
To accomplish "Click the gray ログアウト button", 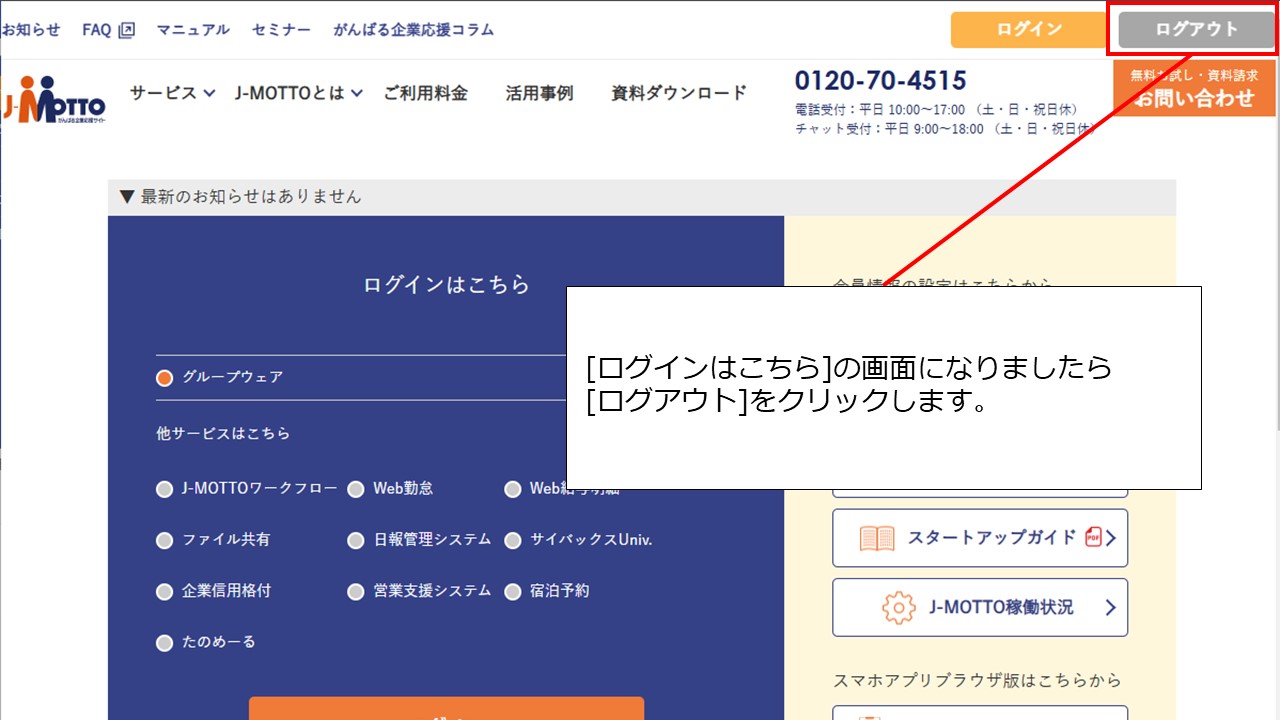I will tap(1197, 30).
